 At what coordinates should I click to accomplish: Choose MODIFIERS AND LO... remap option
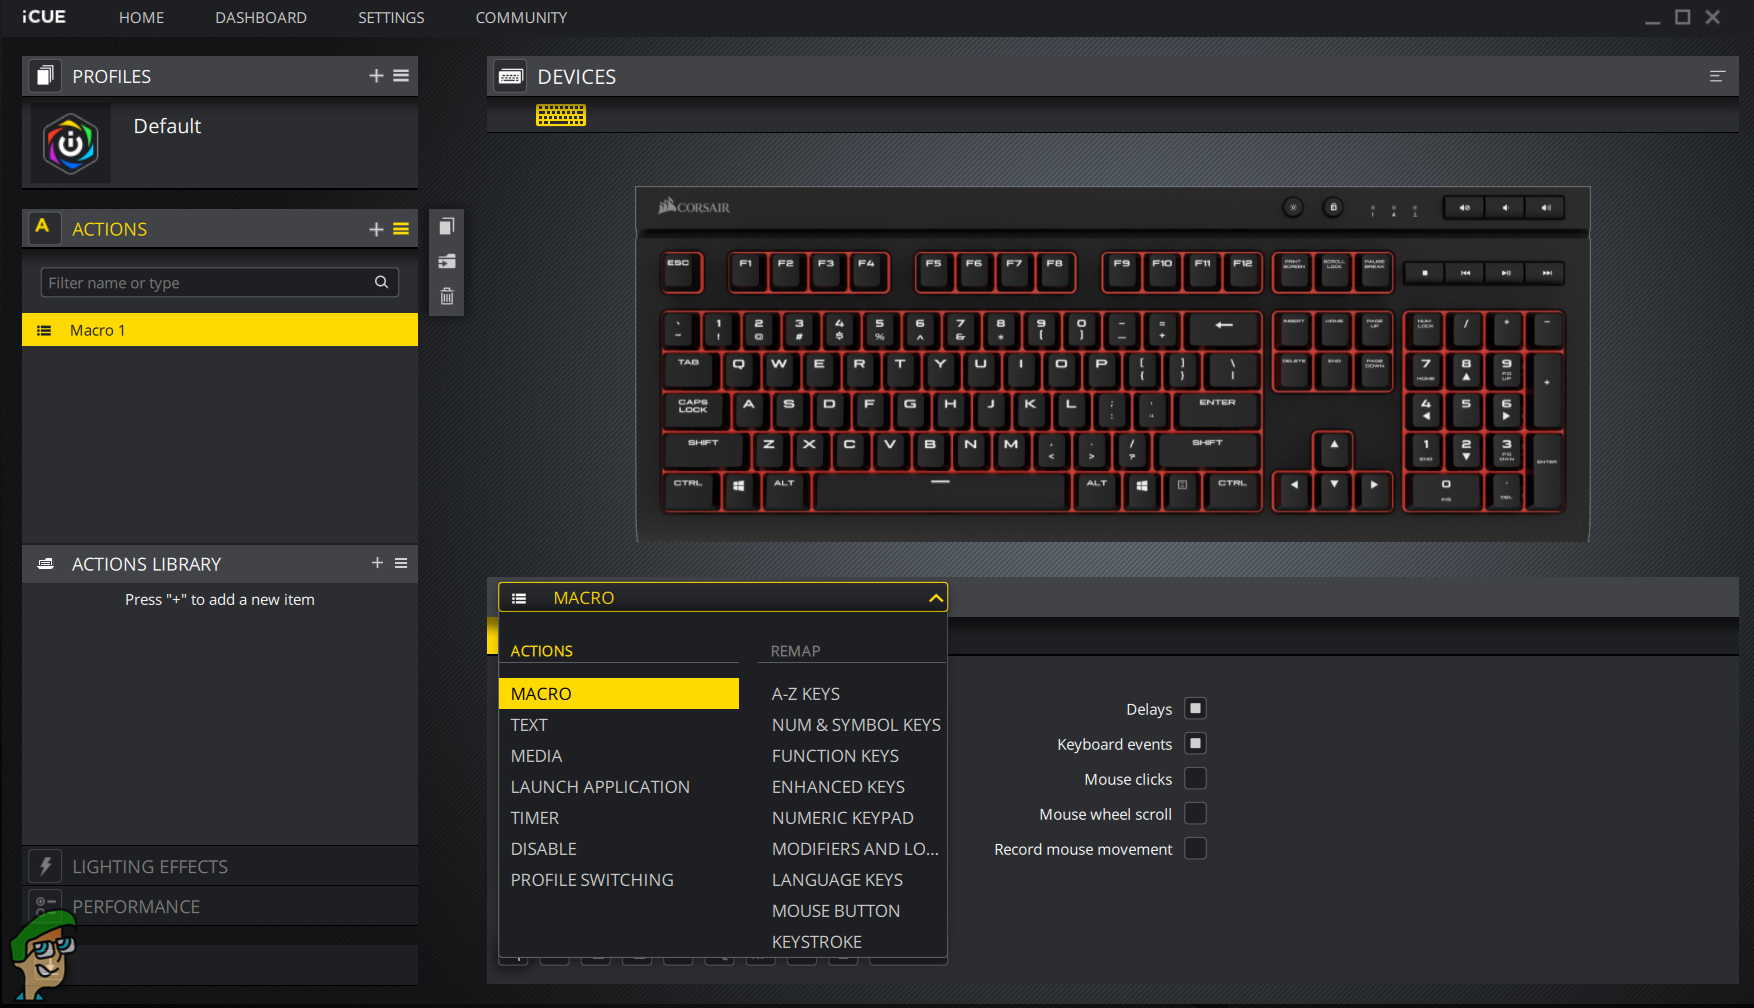[853, 848]
